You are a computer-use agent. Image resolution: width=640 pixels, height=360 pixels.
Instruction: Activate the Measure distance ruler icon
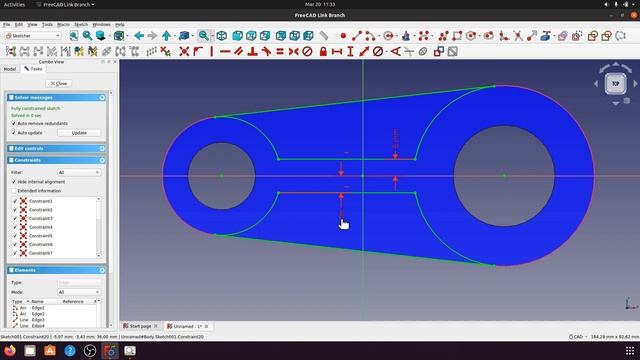tap(324, 36)
